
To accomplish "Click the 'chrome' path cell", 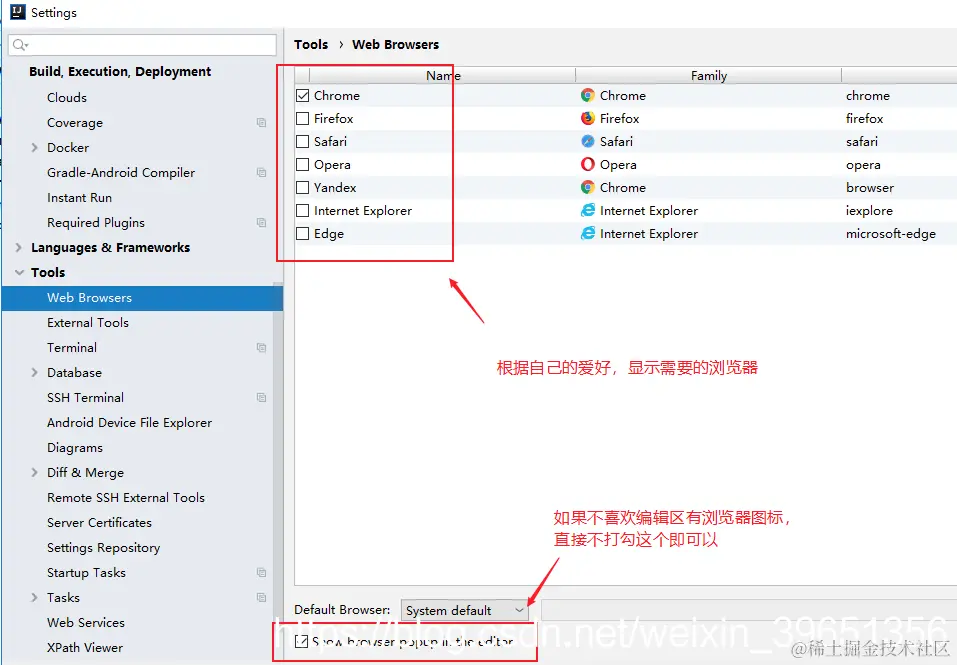I will [x=868, y=95].
